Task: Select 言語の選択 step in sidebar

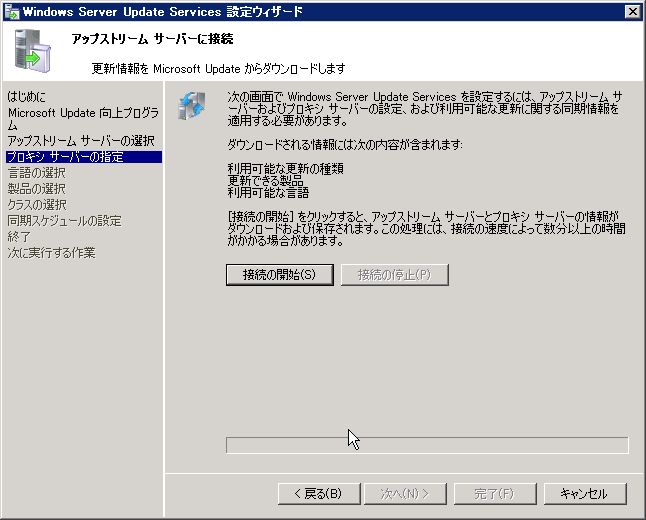Action: click(x=37, y=173)
